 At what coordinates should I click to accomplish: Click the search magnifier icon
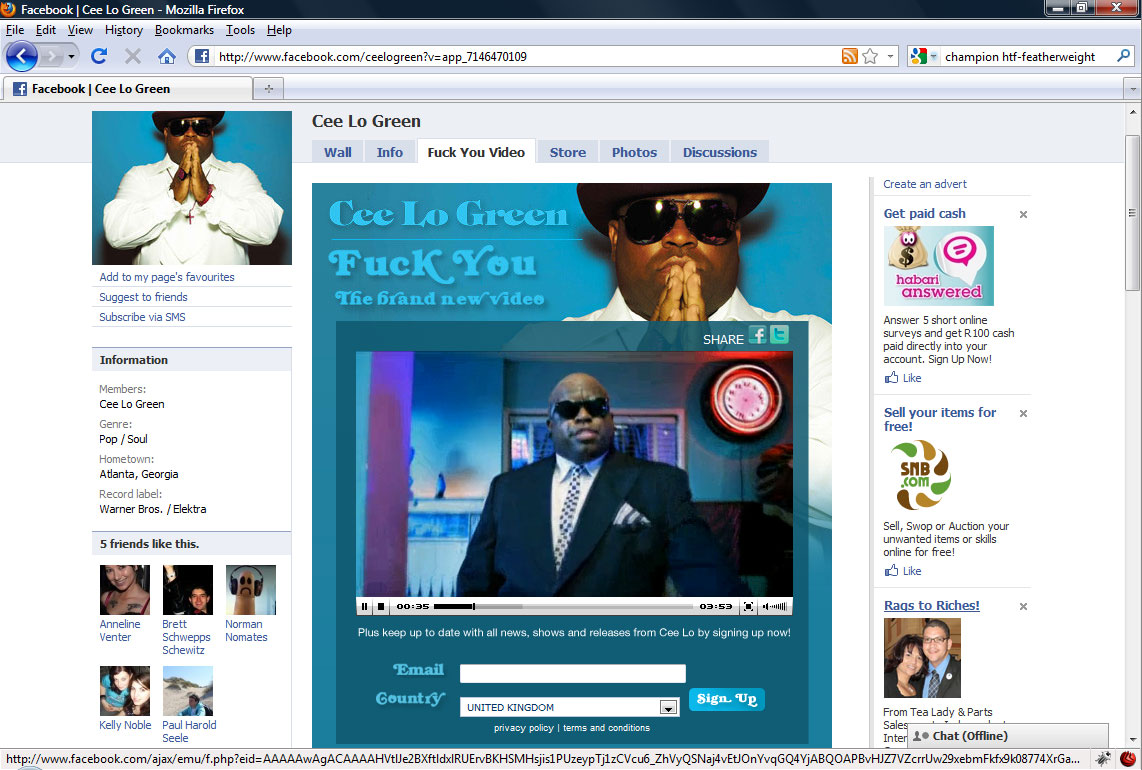coord(1123,56)
